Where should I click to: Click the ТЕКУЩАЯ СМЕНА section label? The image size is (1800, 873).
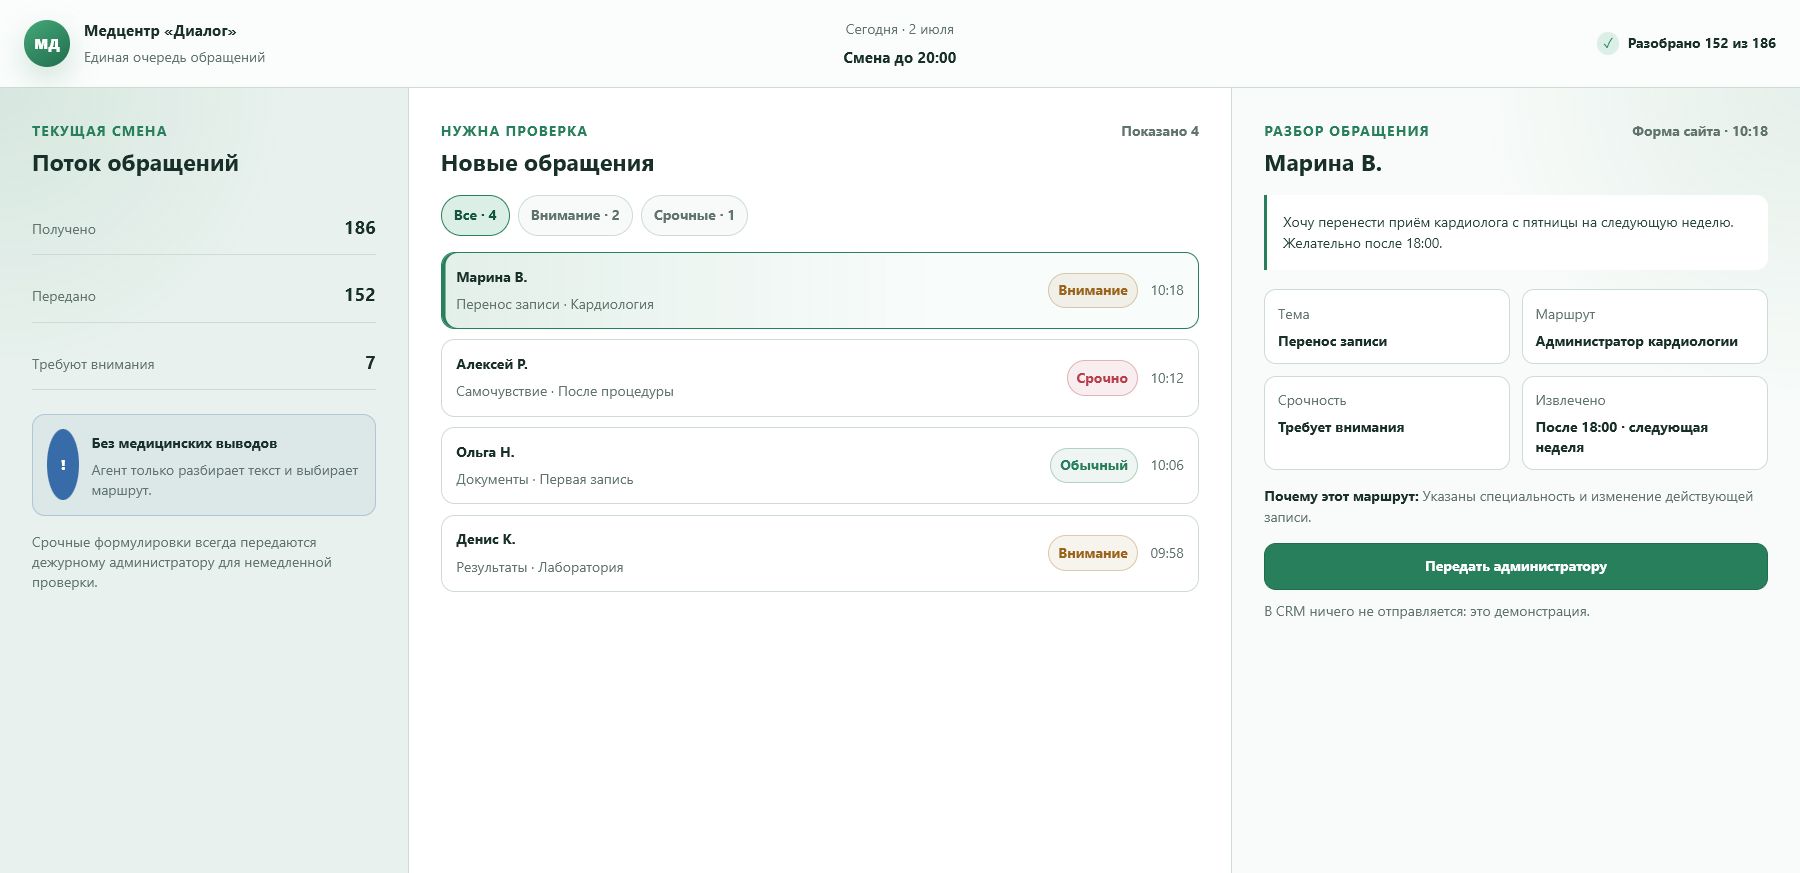coord(99,131)
